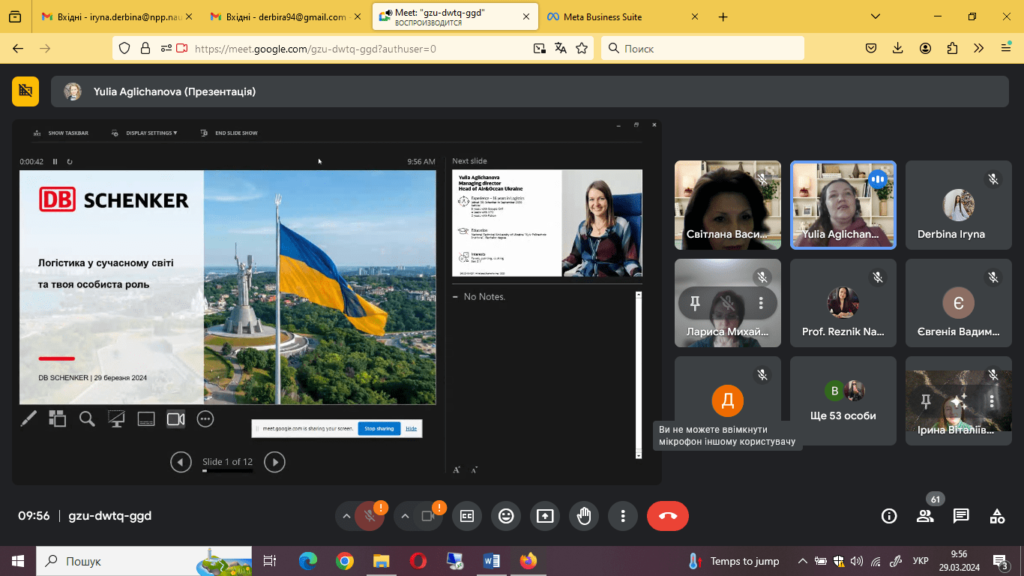This screenshot has height=576, width=1024.
Task: Open Word from Windows taskbar
Action: coord(492,561)
